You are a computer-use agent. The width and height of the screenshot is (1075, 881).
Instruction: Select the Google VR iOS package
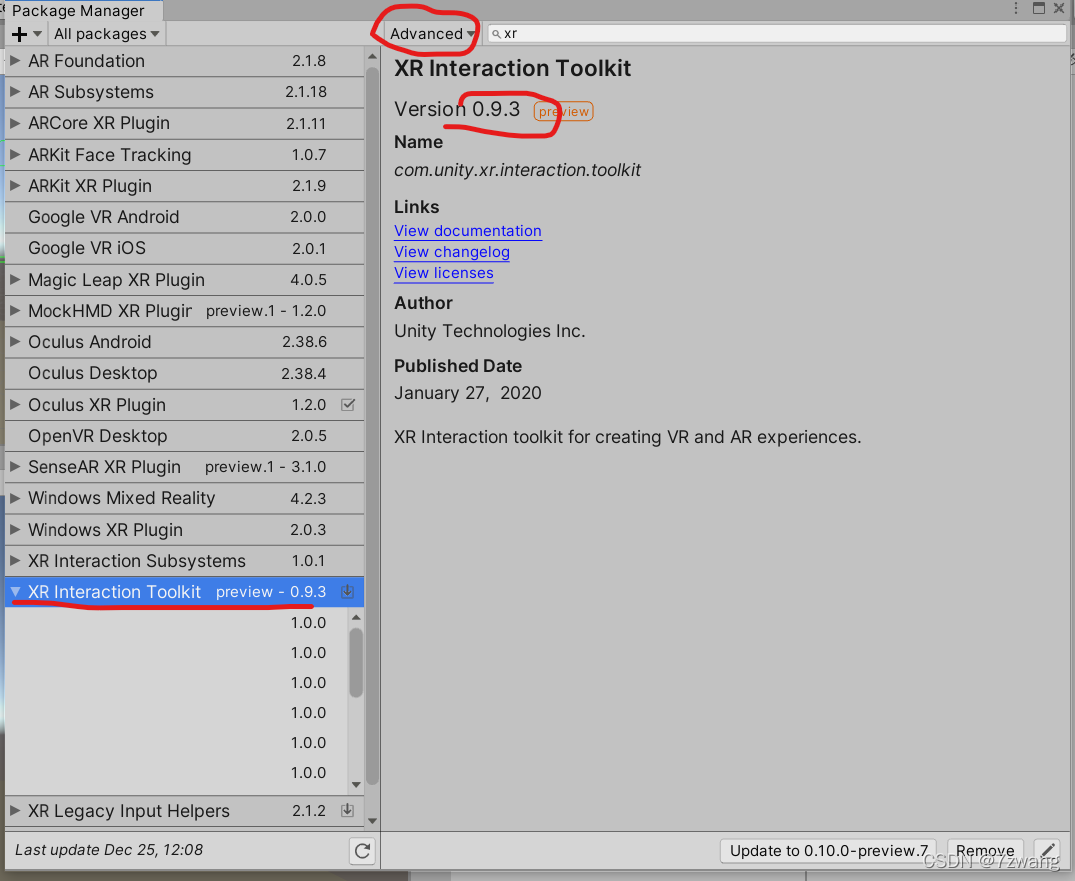click(184, 248)
